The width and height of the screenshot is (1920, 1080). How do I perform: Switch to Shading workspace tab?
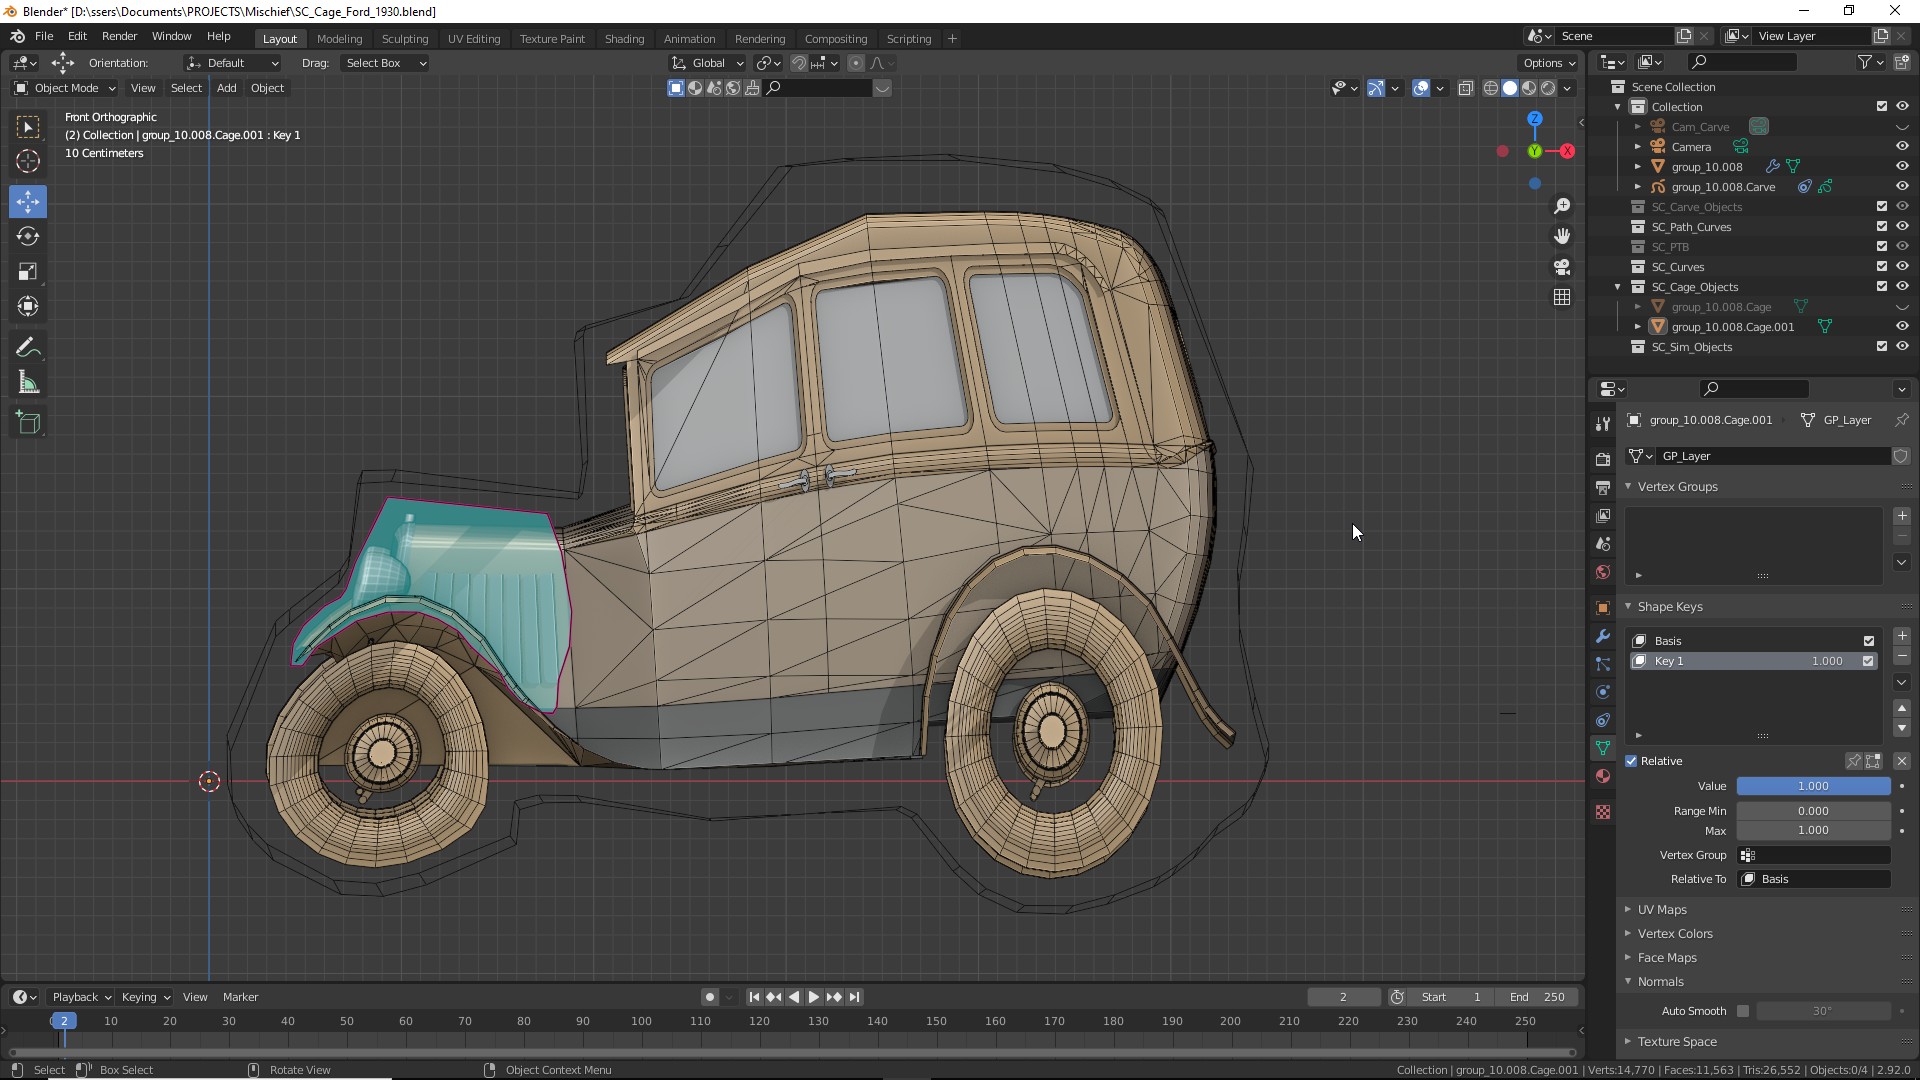[x=624, y=39]
